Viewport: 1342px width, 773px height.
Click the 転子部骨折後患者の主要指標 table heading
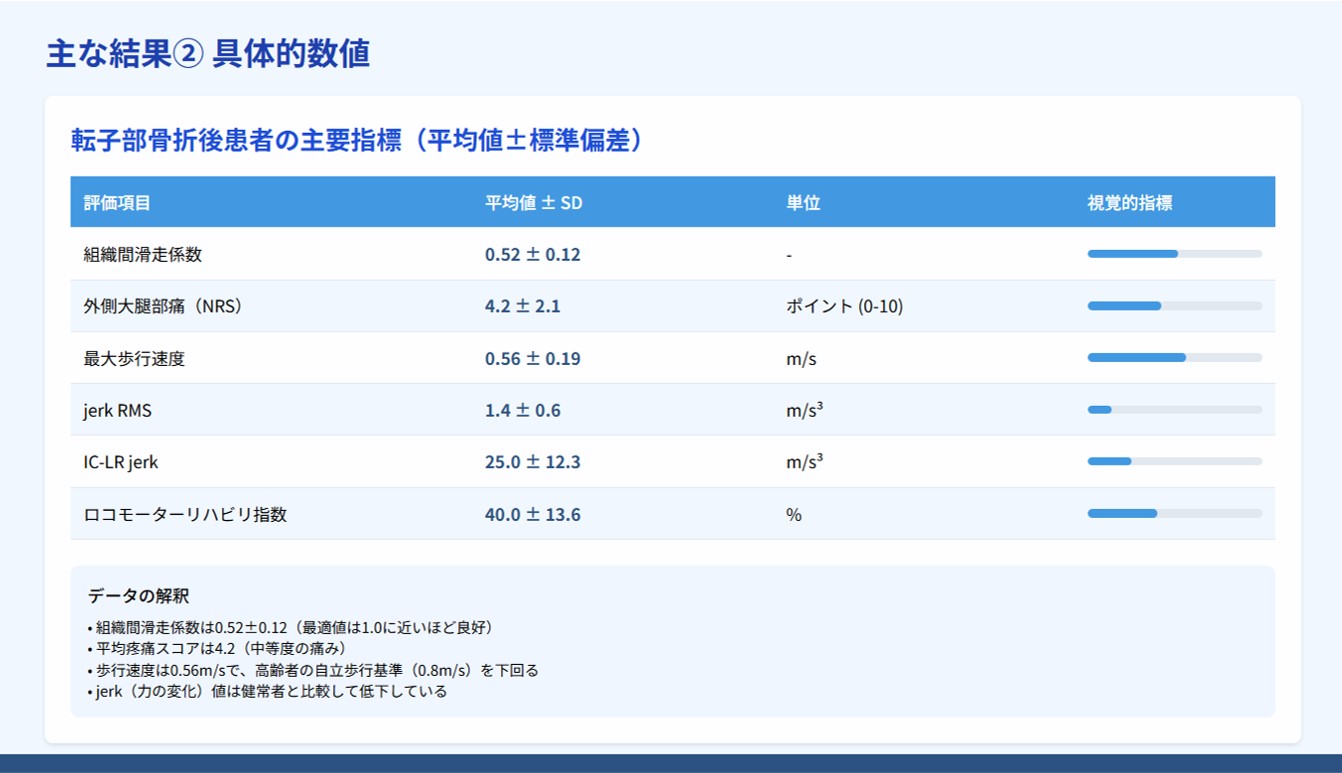[x=357, y=141]
